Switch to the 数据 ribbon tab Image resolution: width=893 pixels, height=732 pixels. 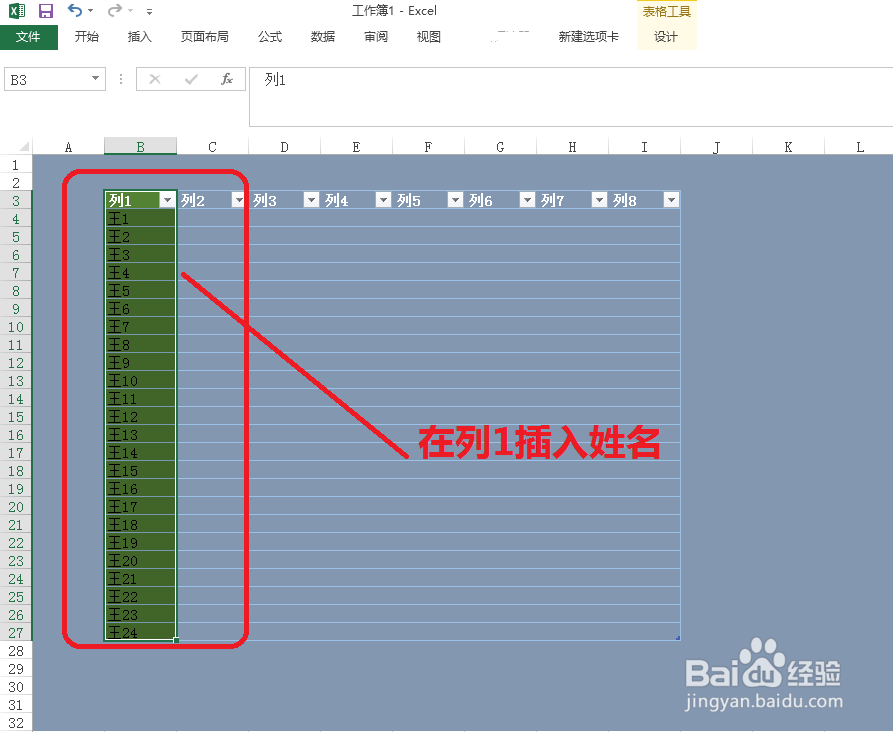coord(322,36)
